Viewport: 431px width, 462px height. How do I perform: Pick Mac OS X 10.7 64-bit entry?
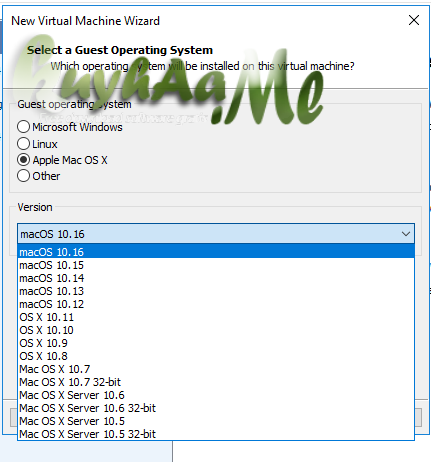tap(216, 369)
